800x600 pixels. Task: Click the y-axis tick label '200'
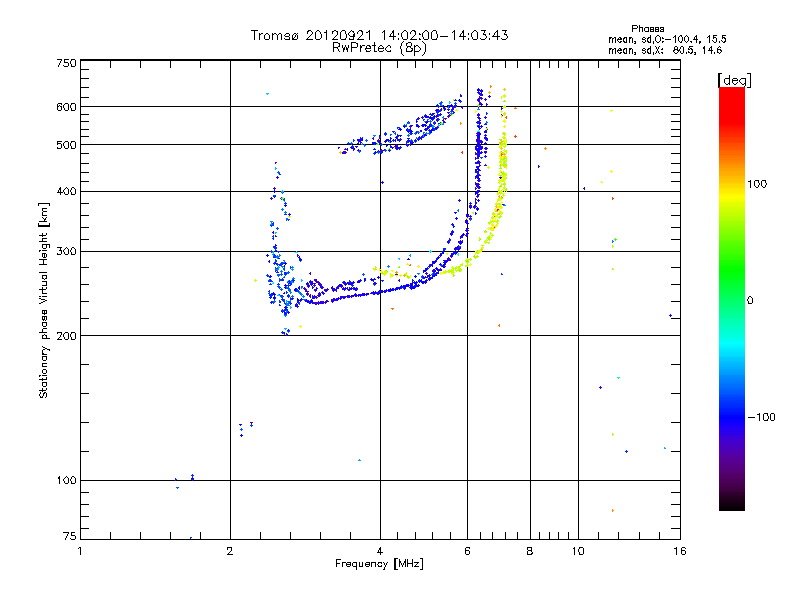click(x=67, y=336)
